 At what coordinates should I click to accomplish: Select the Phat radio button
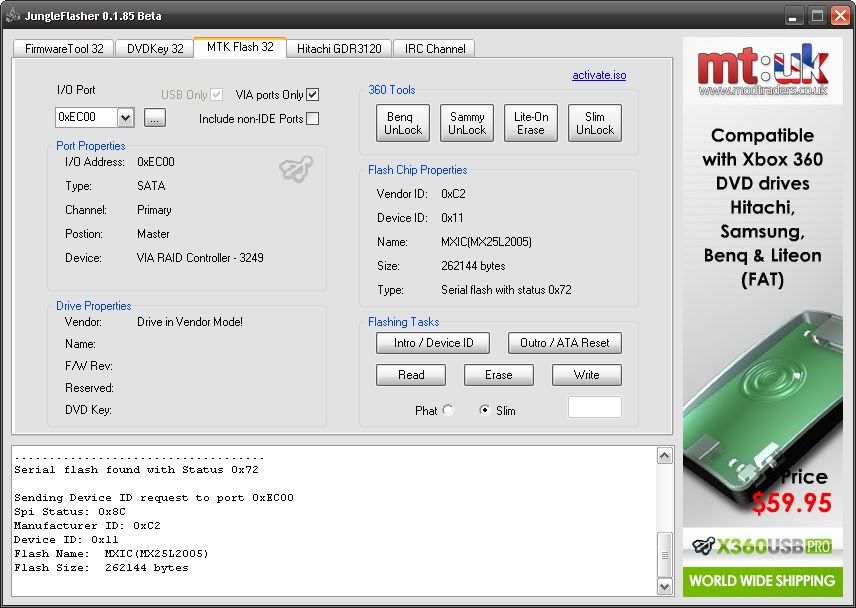448,410
